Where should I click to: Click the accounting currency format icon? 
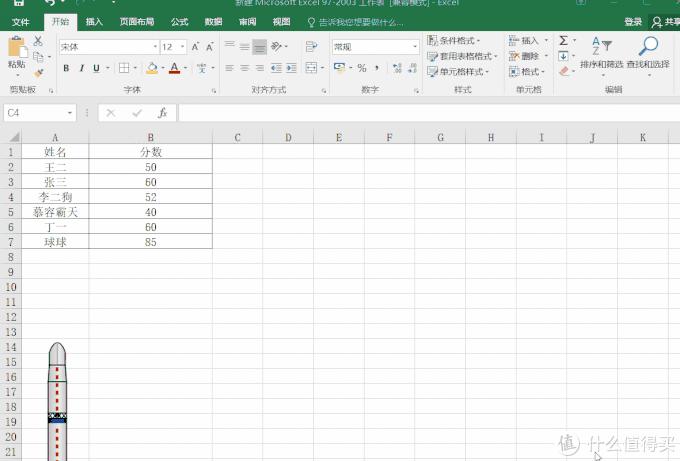point(340,68)
